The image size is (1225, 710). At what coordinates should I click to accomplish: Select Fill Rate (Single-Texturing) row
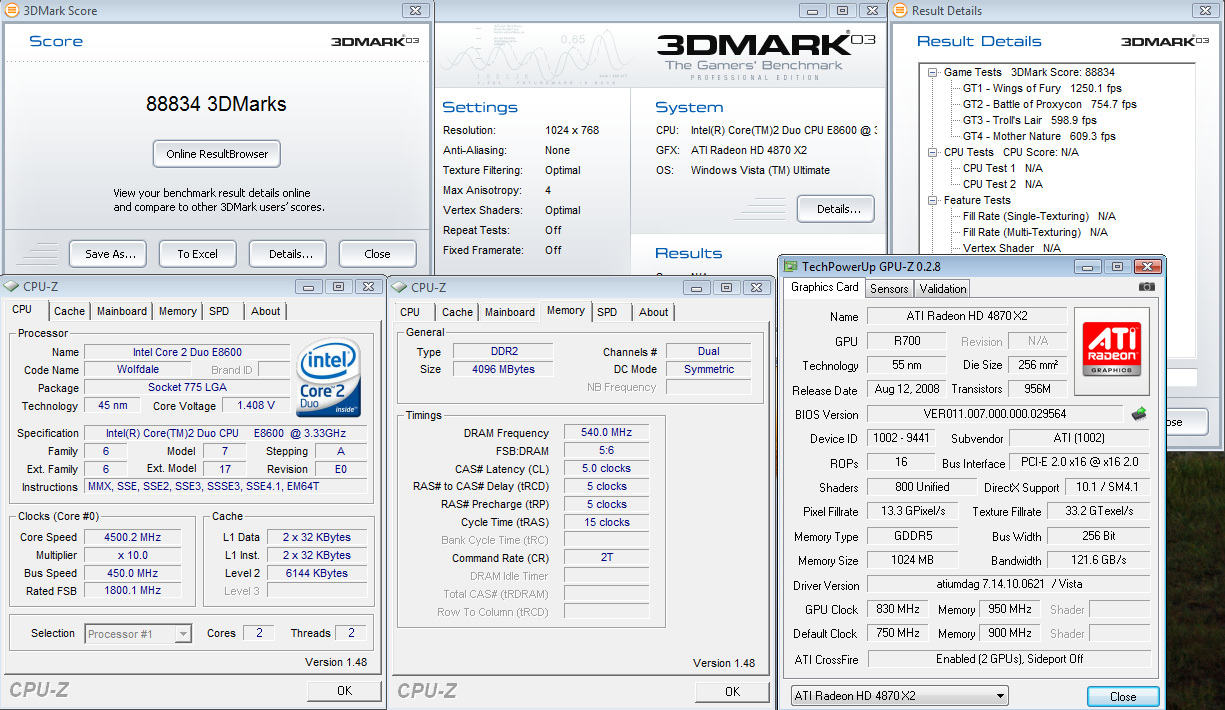tap(1039, 216)
